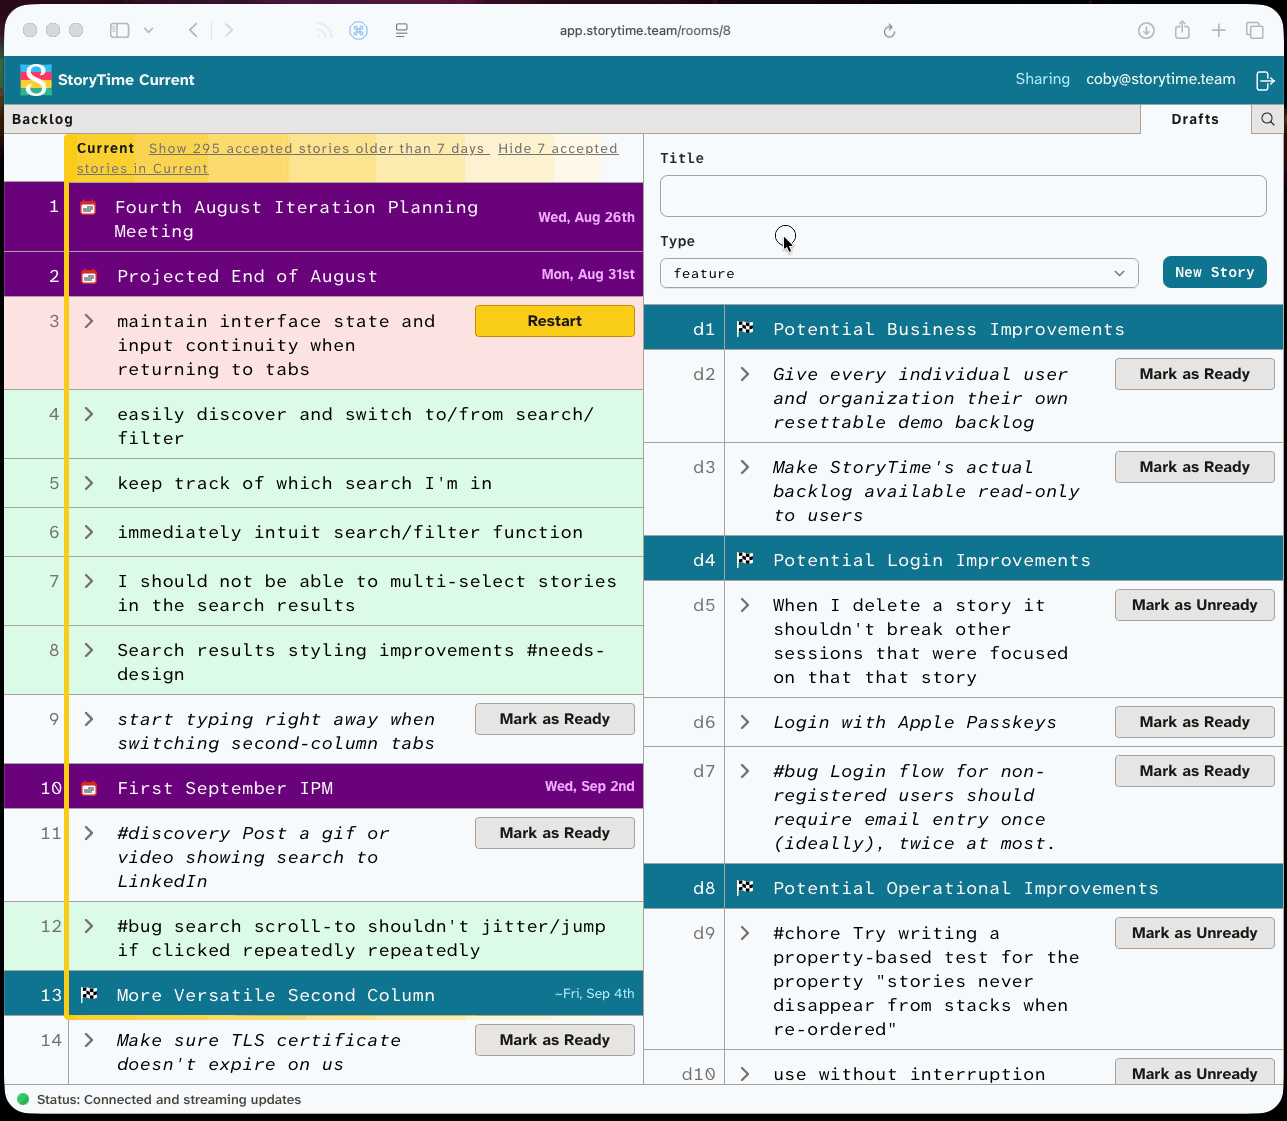Open a new tab with the plus icon
The height and width of the screenshot is (1121, 1287).
tap(1218, 30)
